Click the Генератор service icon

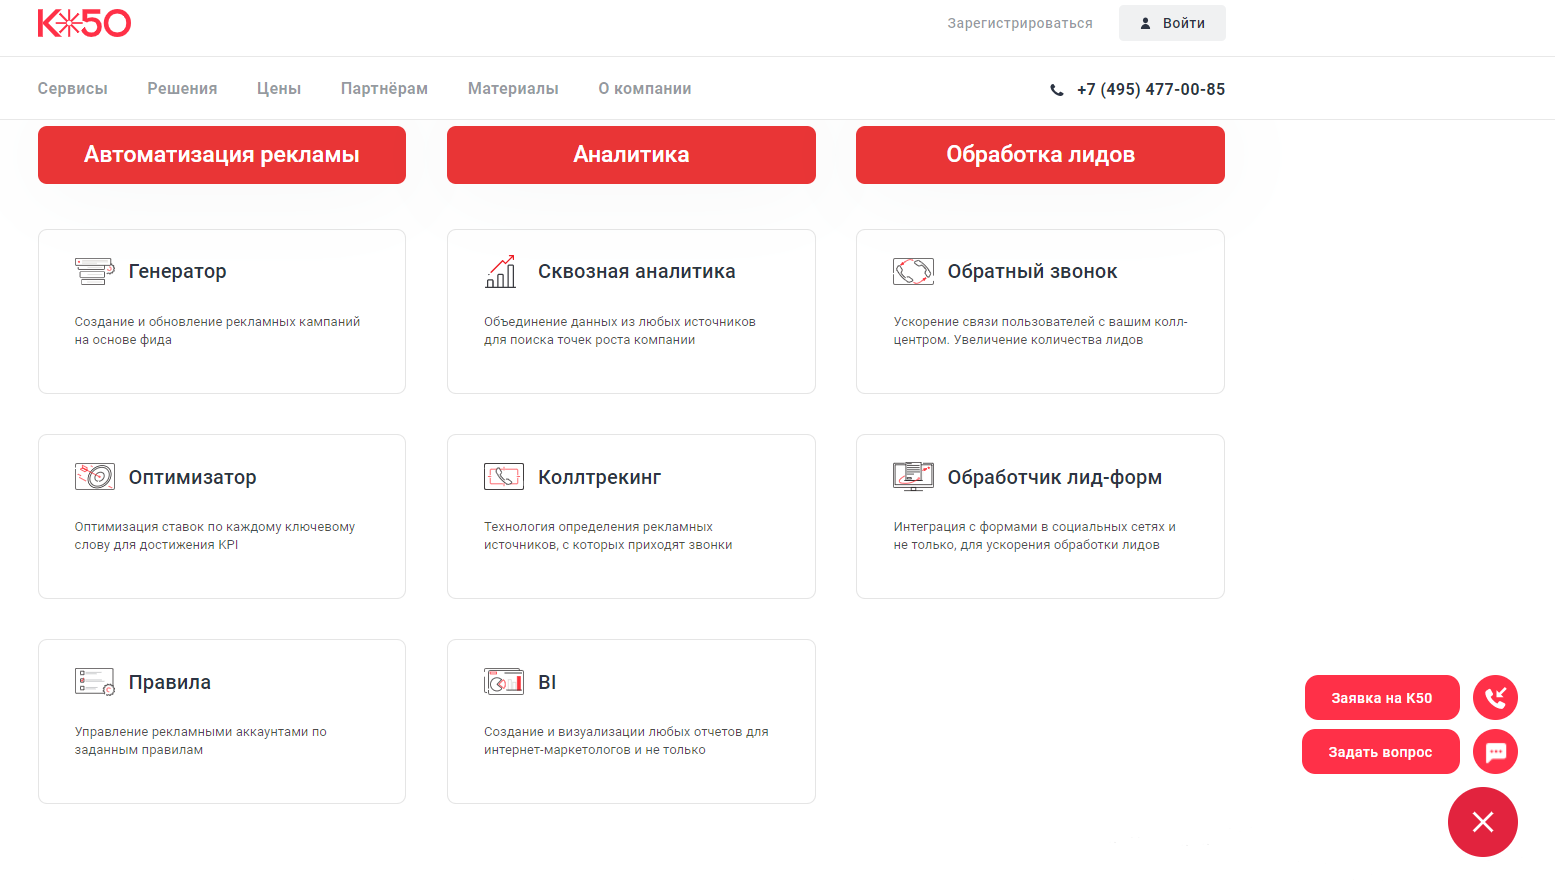click(x=95, y=271)
